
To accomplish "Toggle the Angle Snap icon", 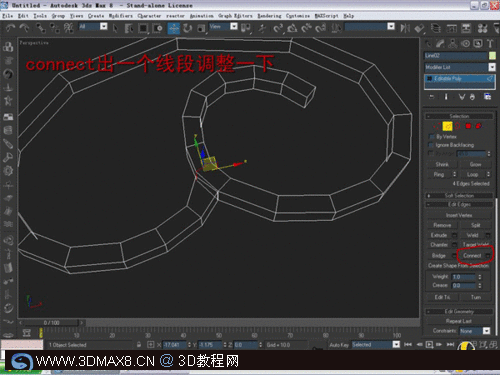I will pos(292,28).
